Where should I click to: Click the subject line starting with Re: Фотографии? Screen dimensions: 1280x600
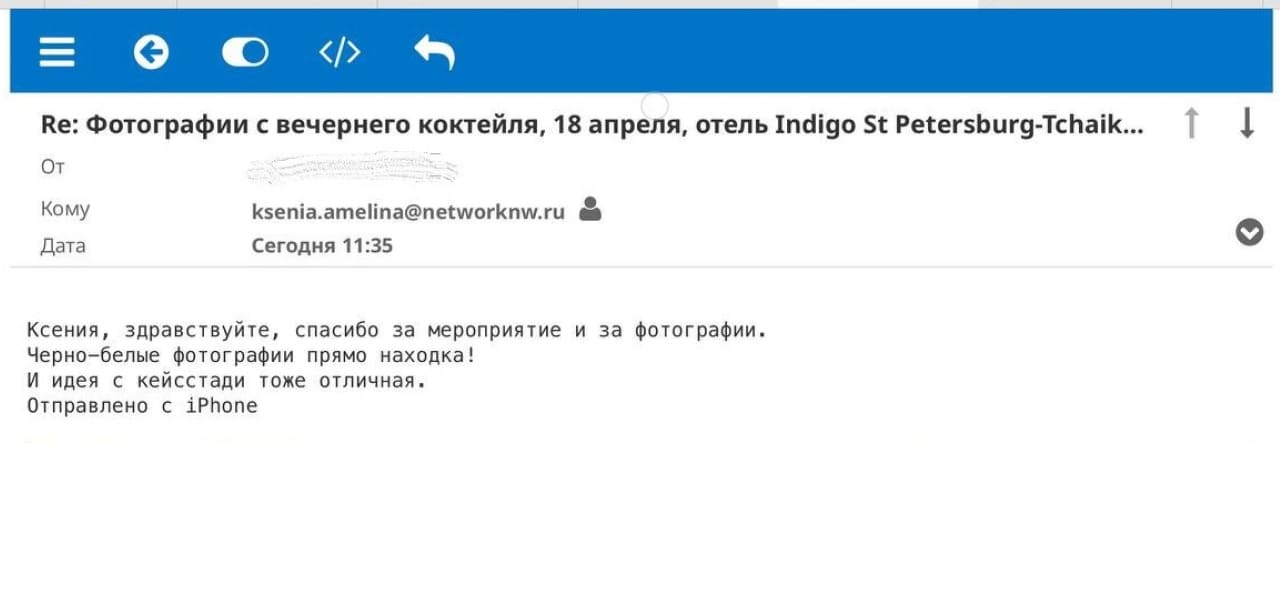(592, 125)
